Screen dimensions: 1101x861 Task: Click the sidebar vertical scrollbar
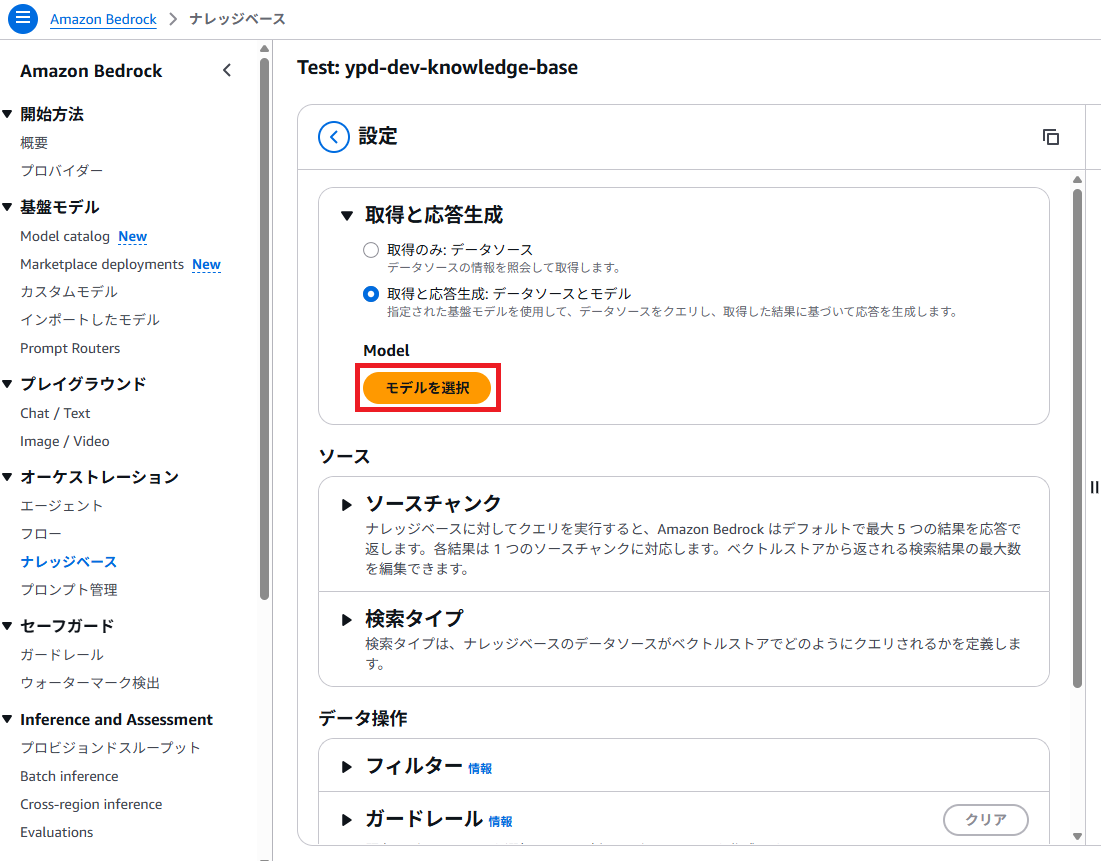pyautogui.click(x=264, y=329)
